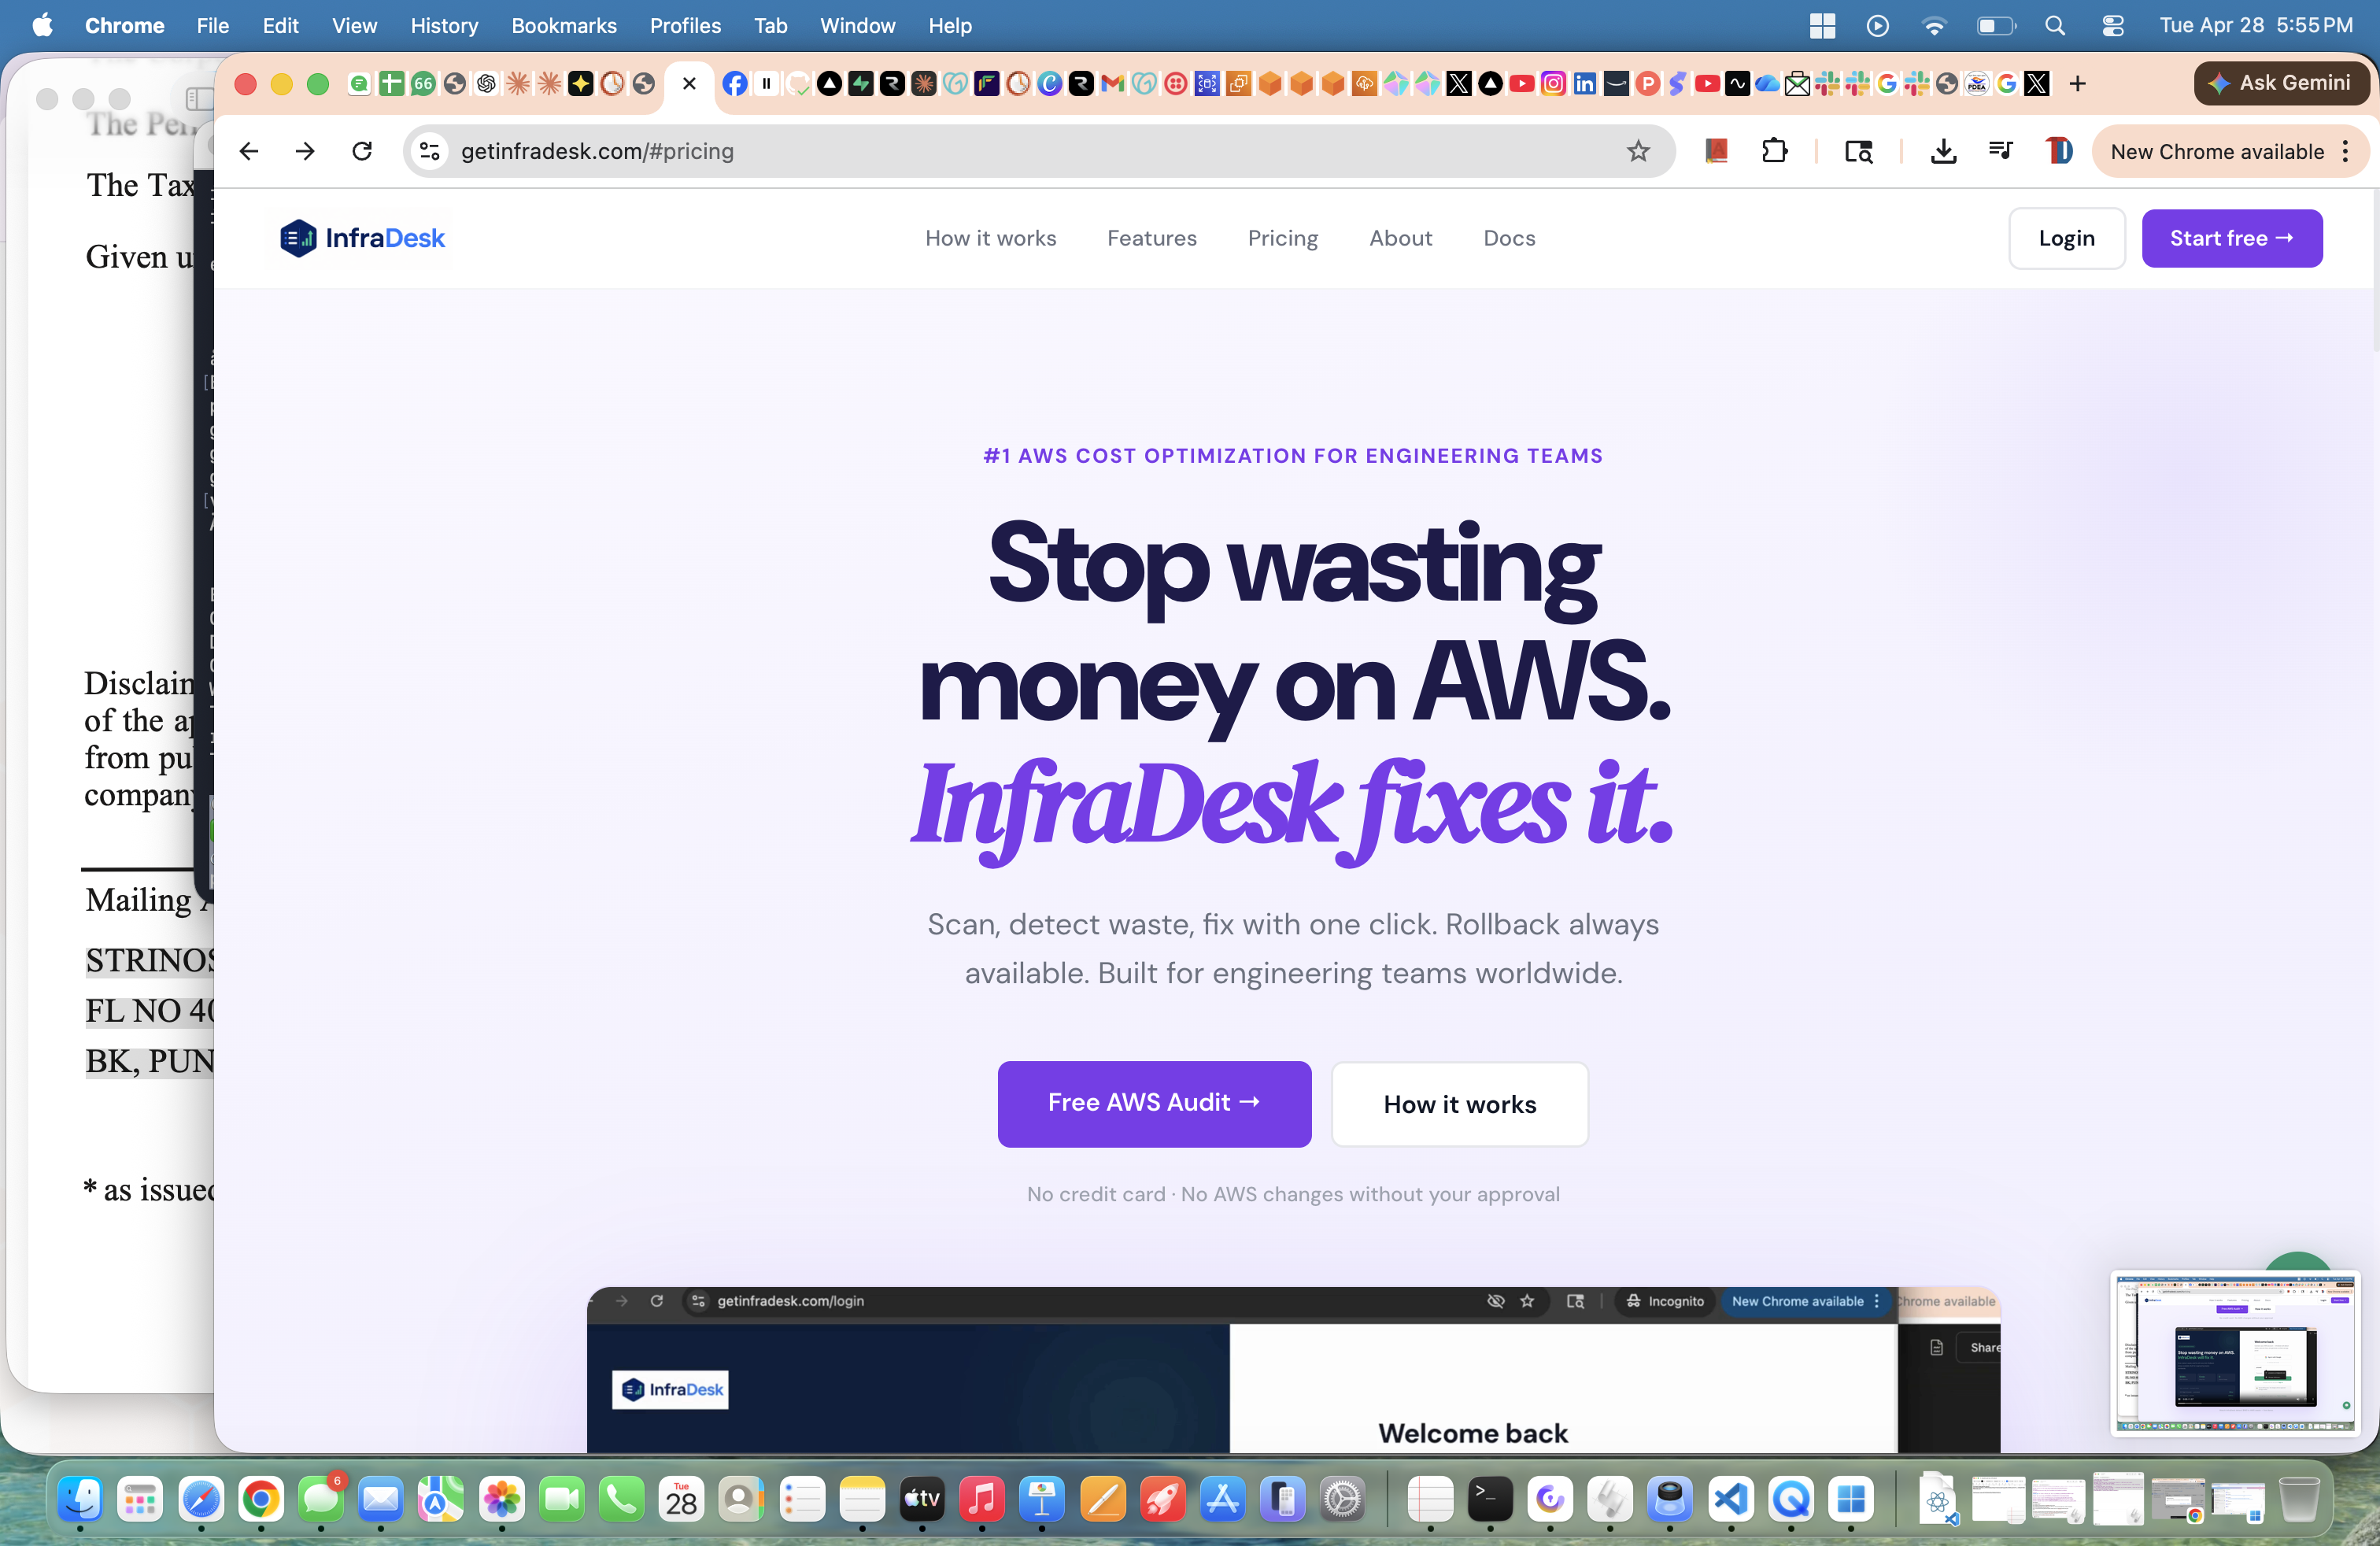Viewport: 2380px width, 1546px height.
Task: Open FaceTime from the Dock
Action: coord(561,1498)
